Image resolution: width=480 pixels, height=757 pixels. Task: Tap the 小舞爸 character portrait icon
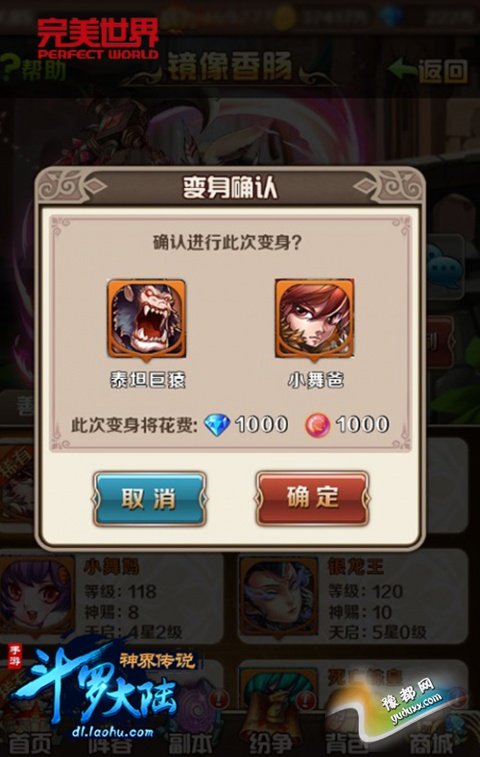coord(314,320)
